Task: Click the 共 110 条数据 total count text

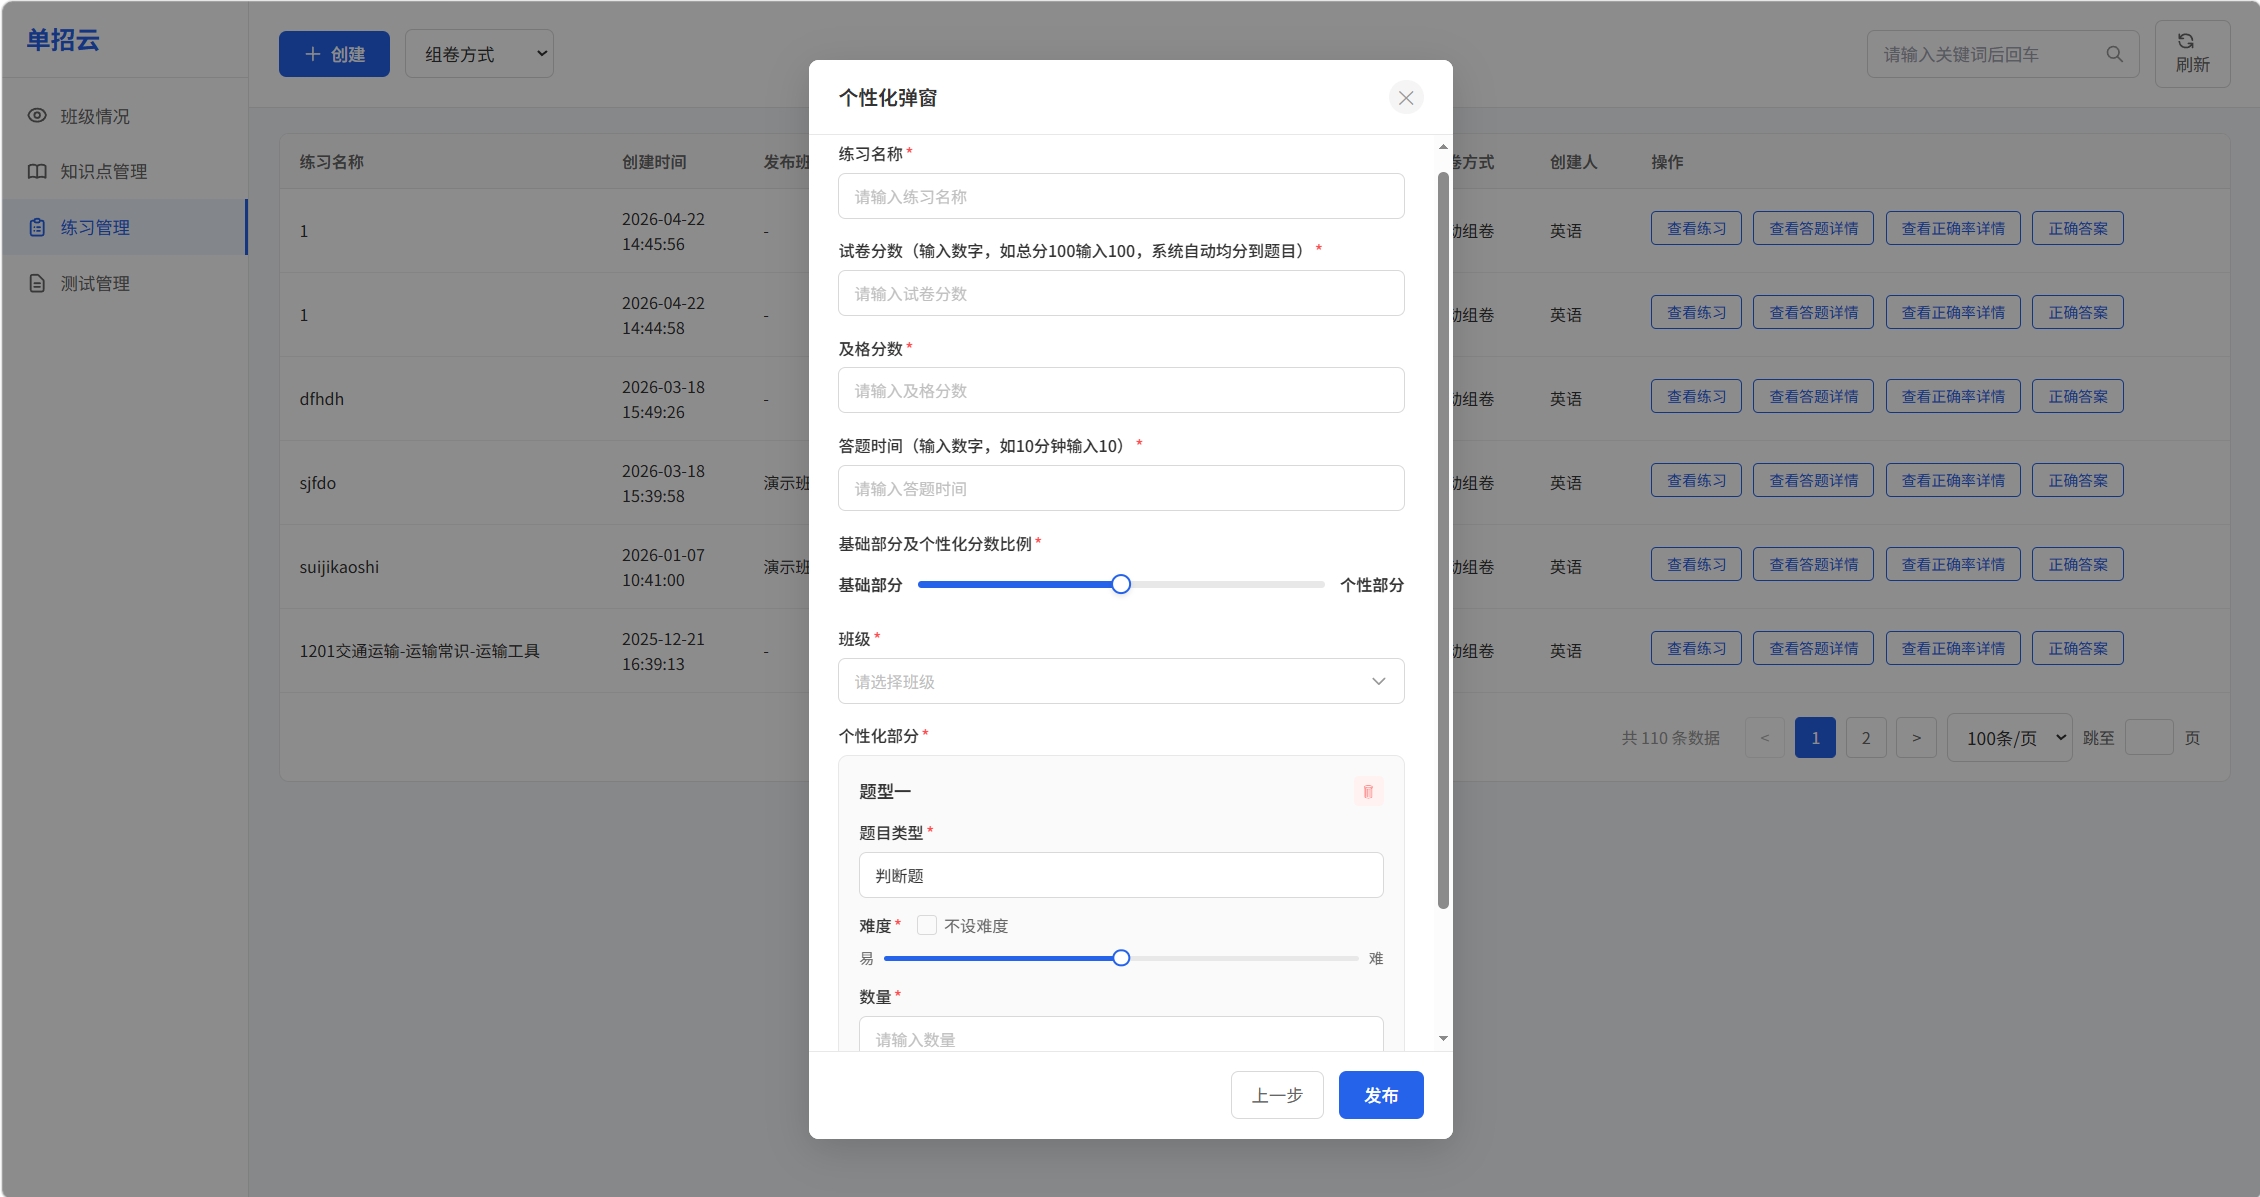Action: [x=1670, y=738]
